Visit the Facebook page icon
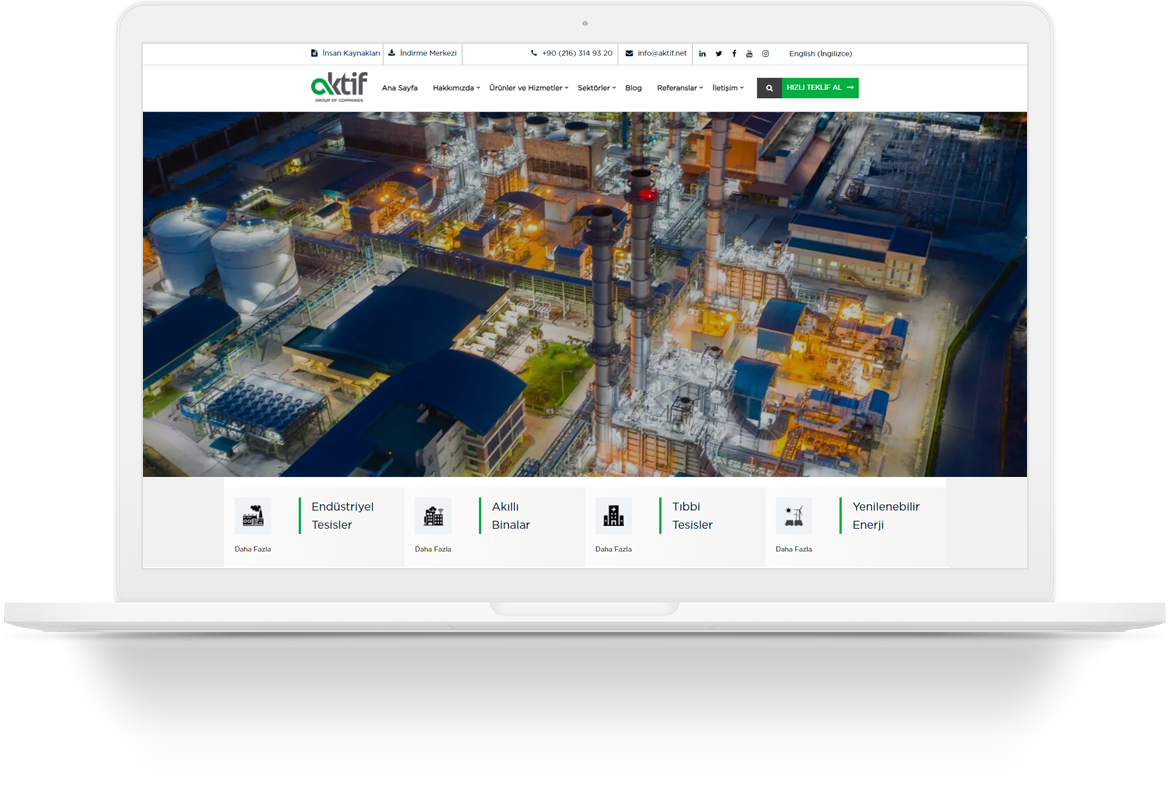Screen dimensions: 1170x802 (734, 54)
